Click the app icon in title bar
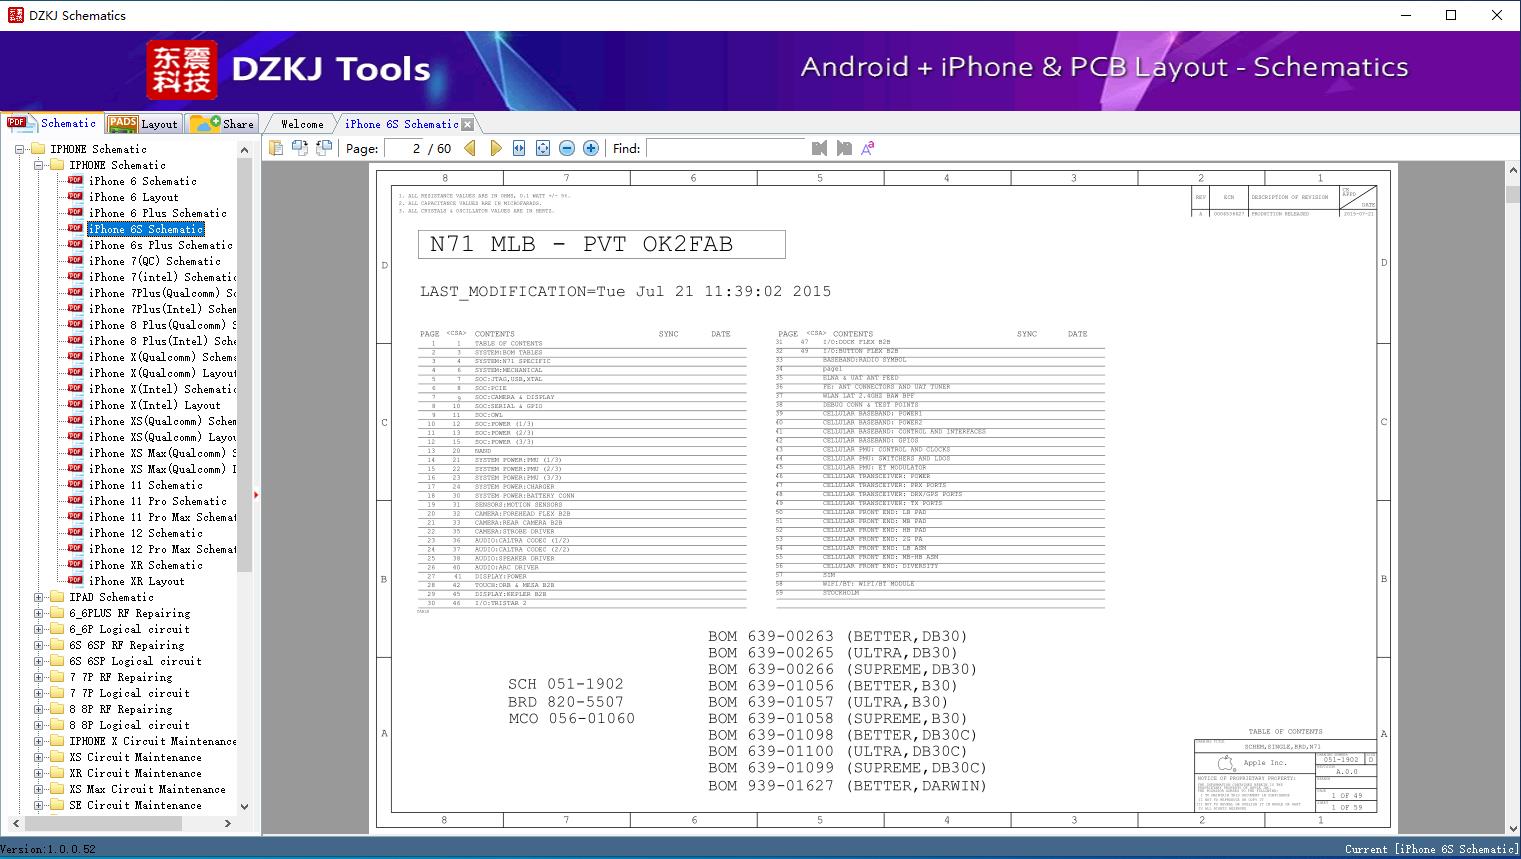 [14, 15]
